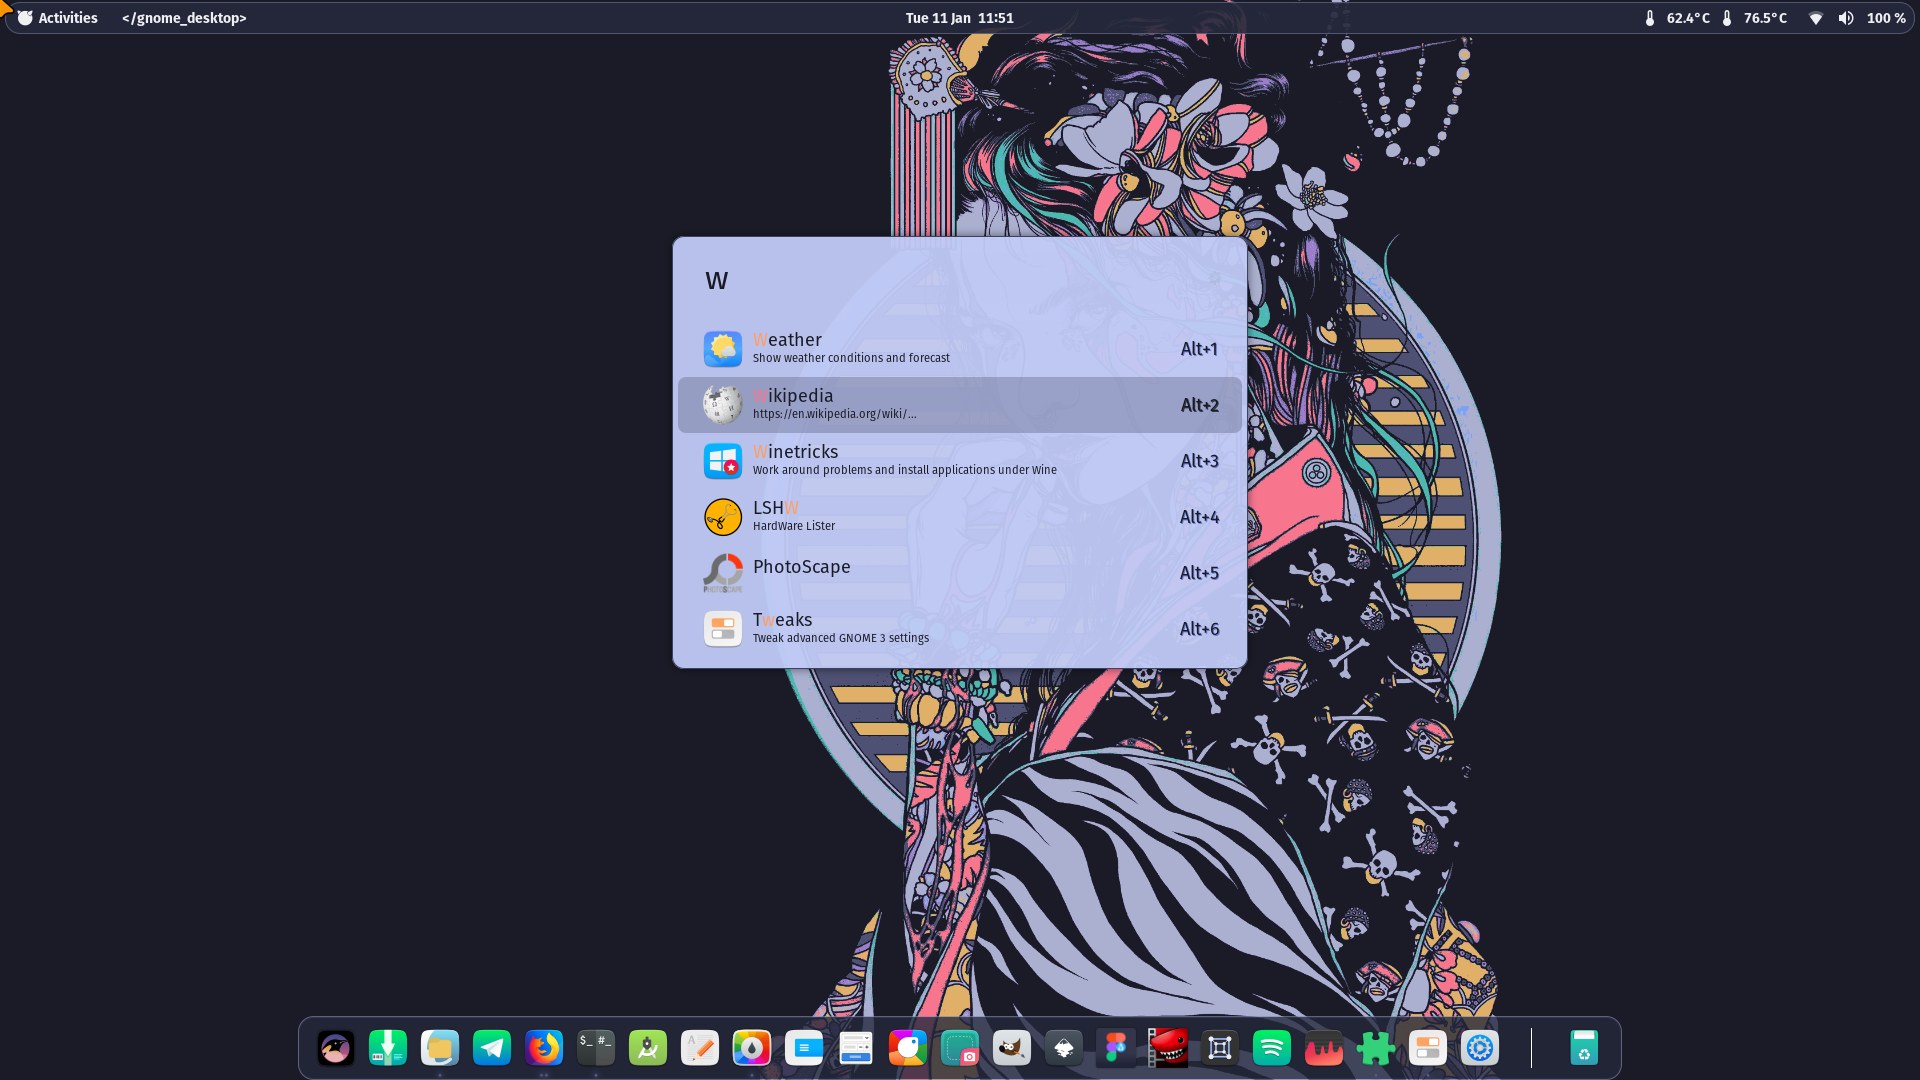1920x1080 pixels.
Task: Open the form dialog designer dock icon
Action: pos(856,1048)
